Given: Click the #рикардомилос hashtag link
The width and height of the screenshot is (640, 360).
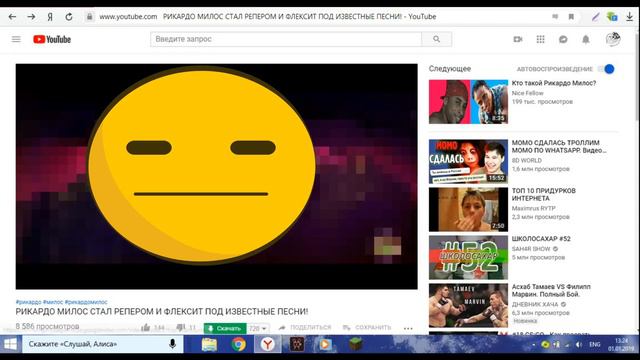Looking at the screenshot, I should point(86,302).
